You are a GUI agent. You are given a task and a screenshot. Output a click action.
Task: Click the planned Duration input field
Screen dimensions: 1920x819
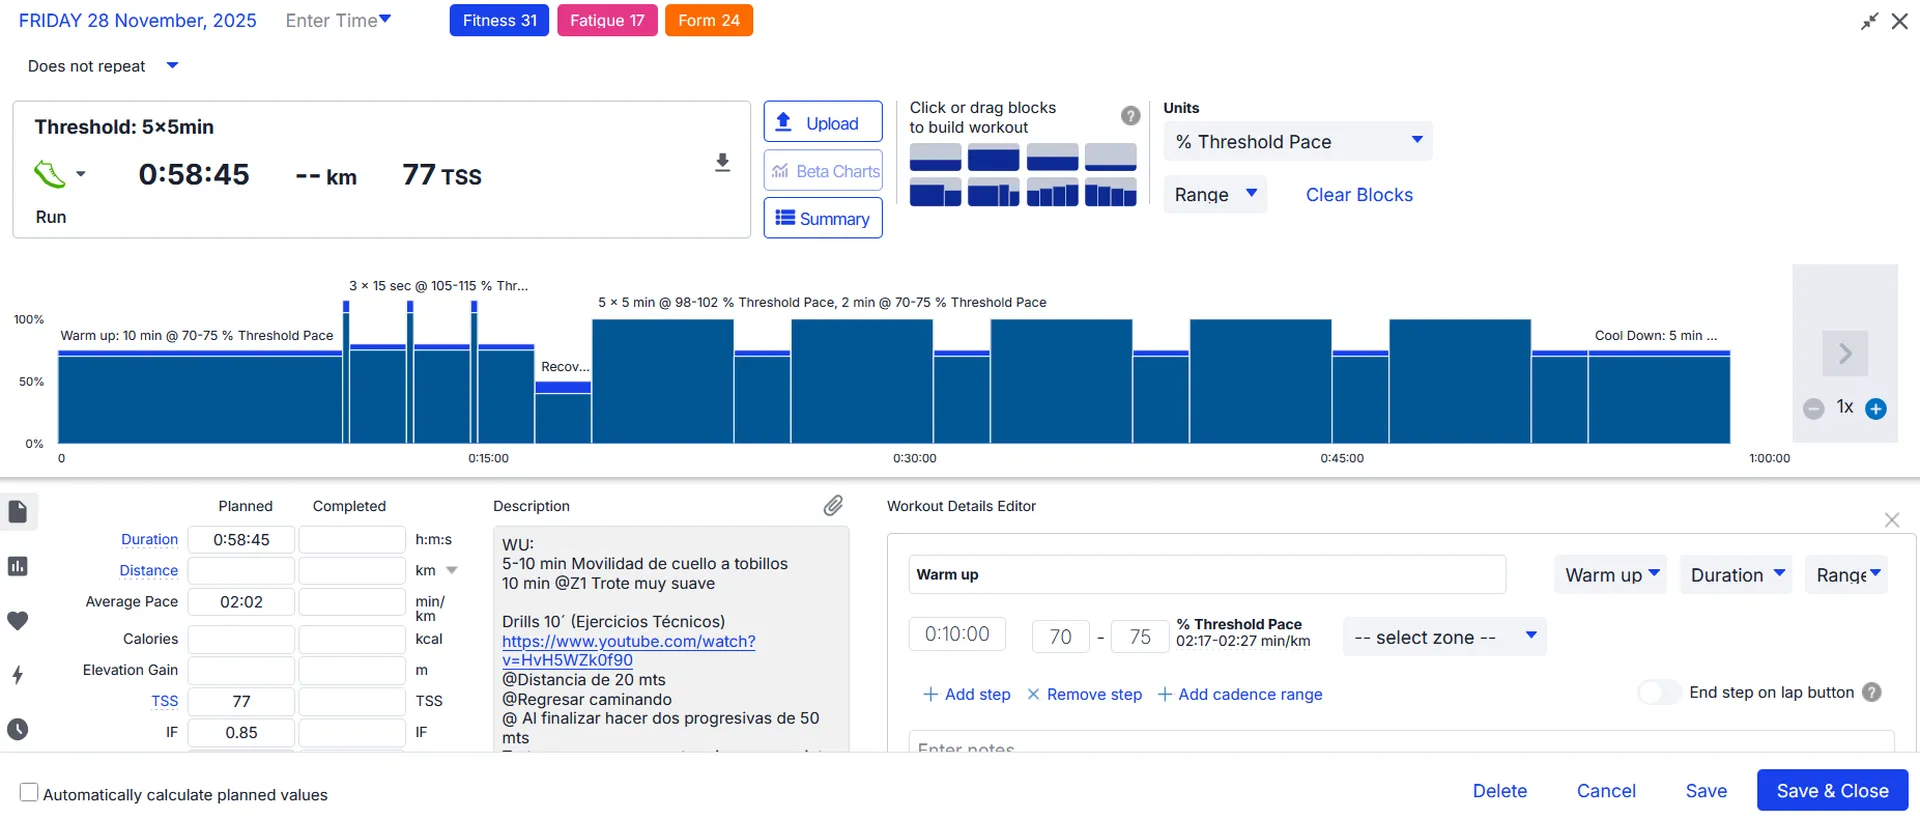(x=241, y=540)
